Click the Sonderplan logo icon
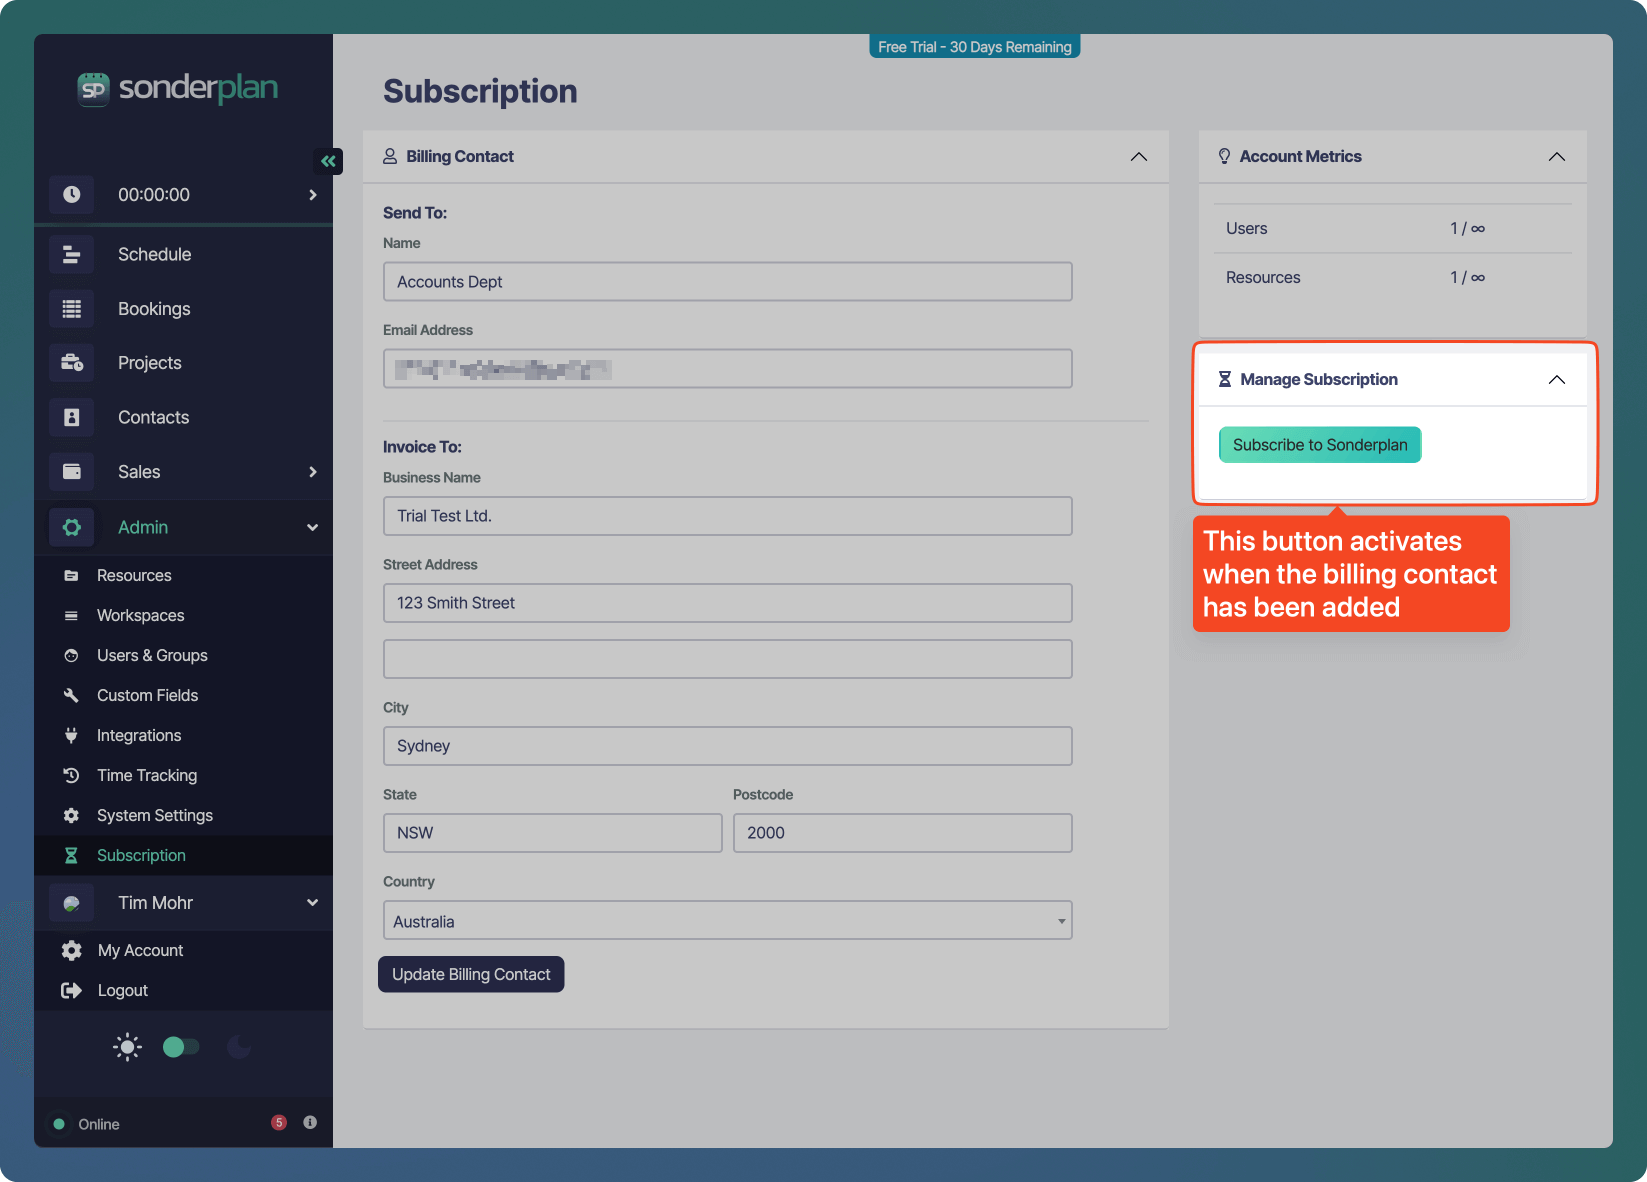1647x1182 pixels. (93, 90)
